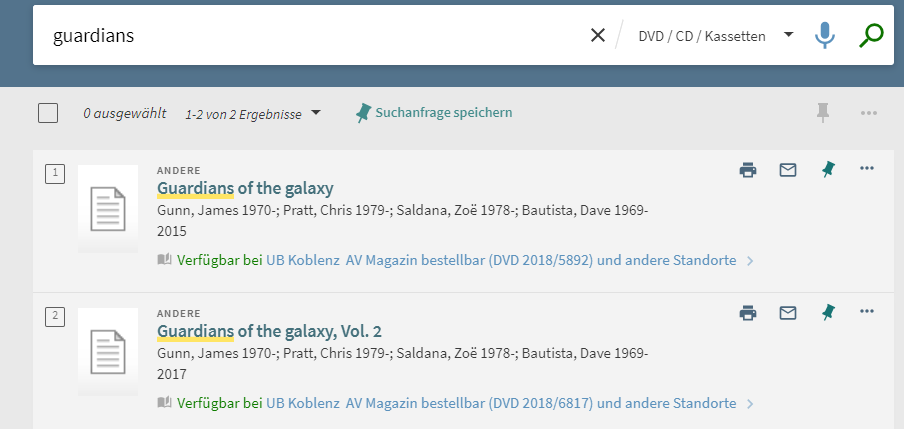904x429 pixels.
Task: Click into the search input containing guardians
Action: (x=300, y=36)
